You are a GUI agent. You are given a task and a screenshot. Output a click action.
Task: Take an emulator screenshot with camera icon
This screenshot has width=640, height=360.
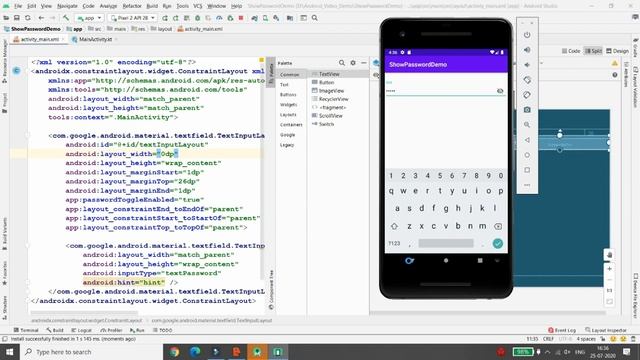[527, 110]
